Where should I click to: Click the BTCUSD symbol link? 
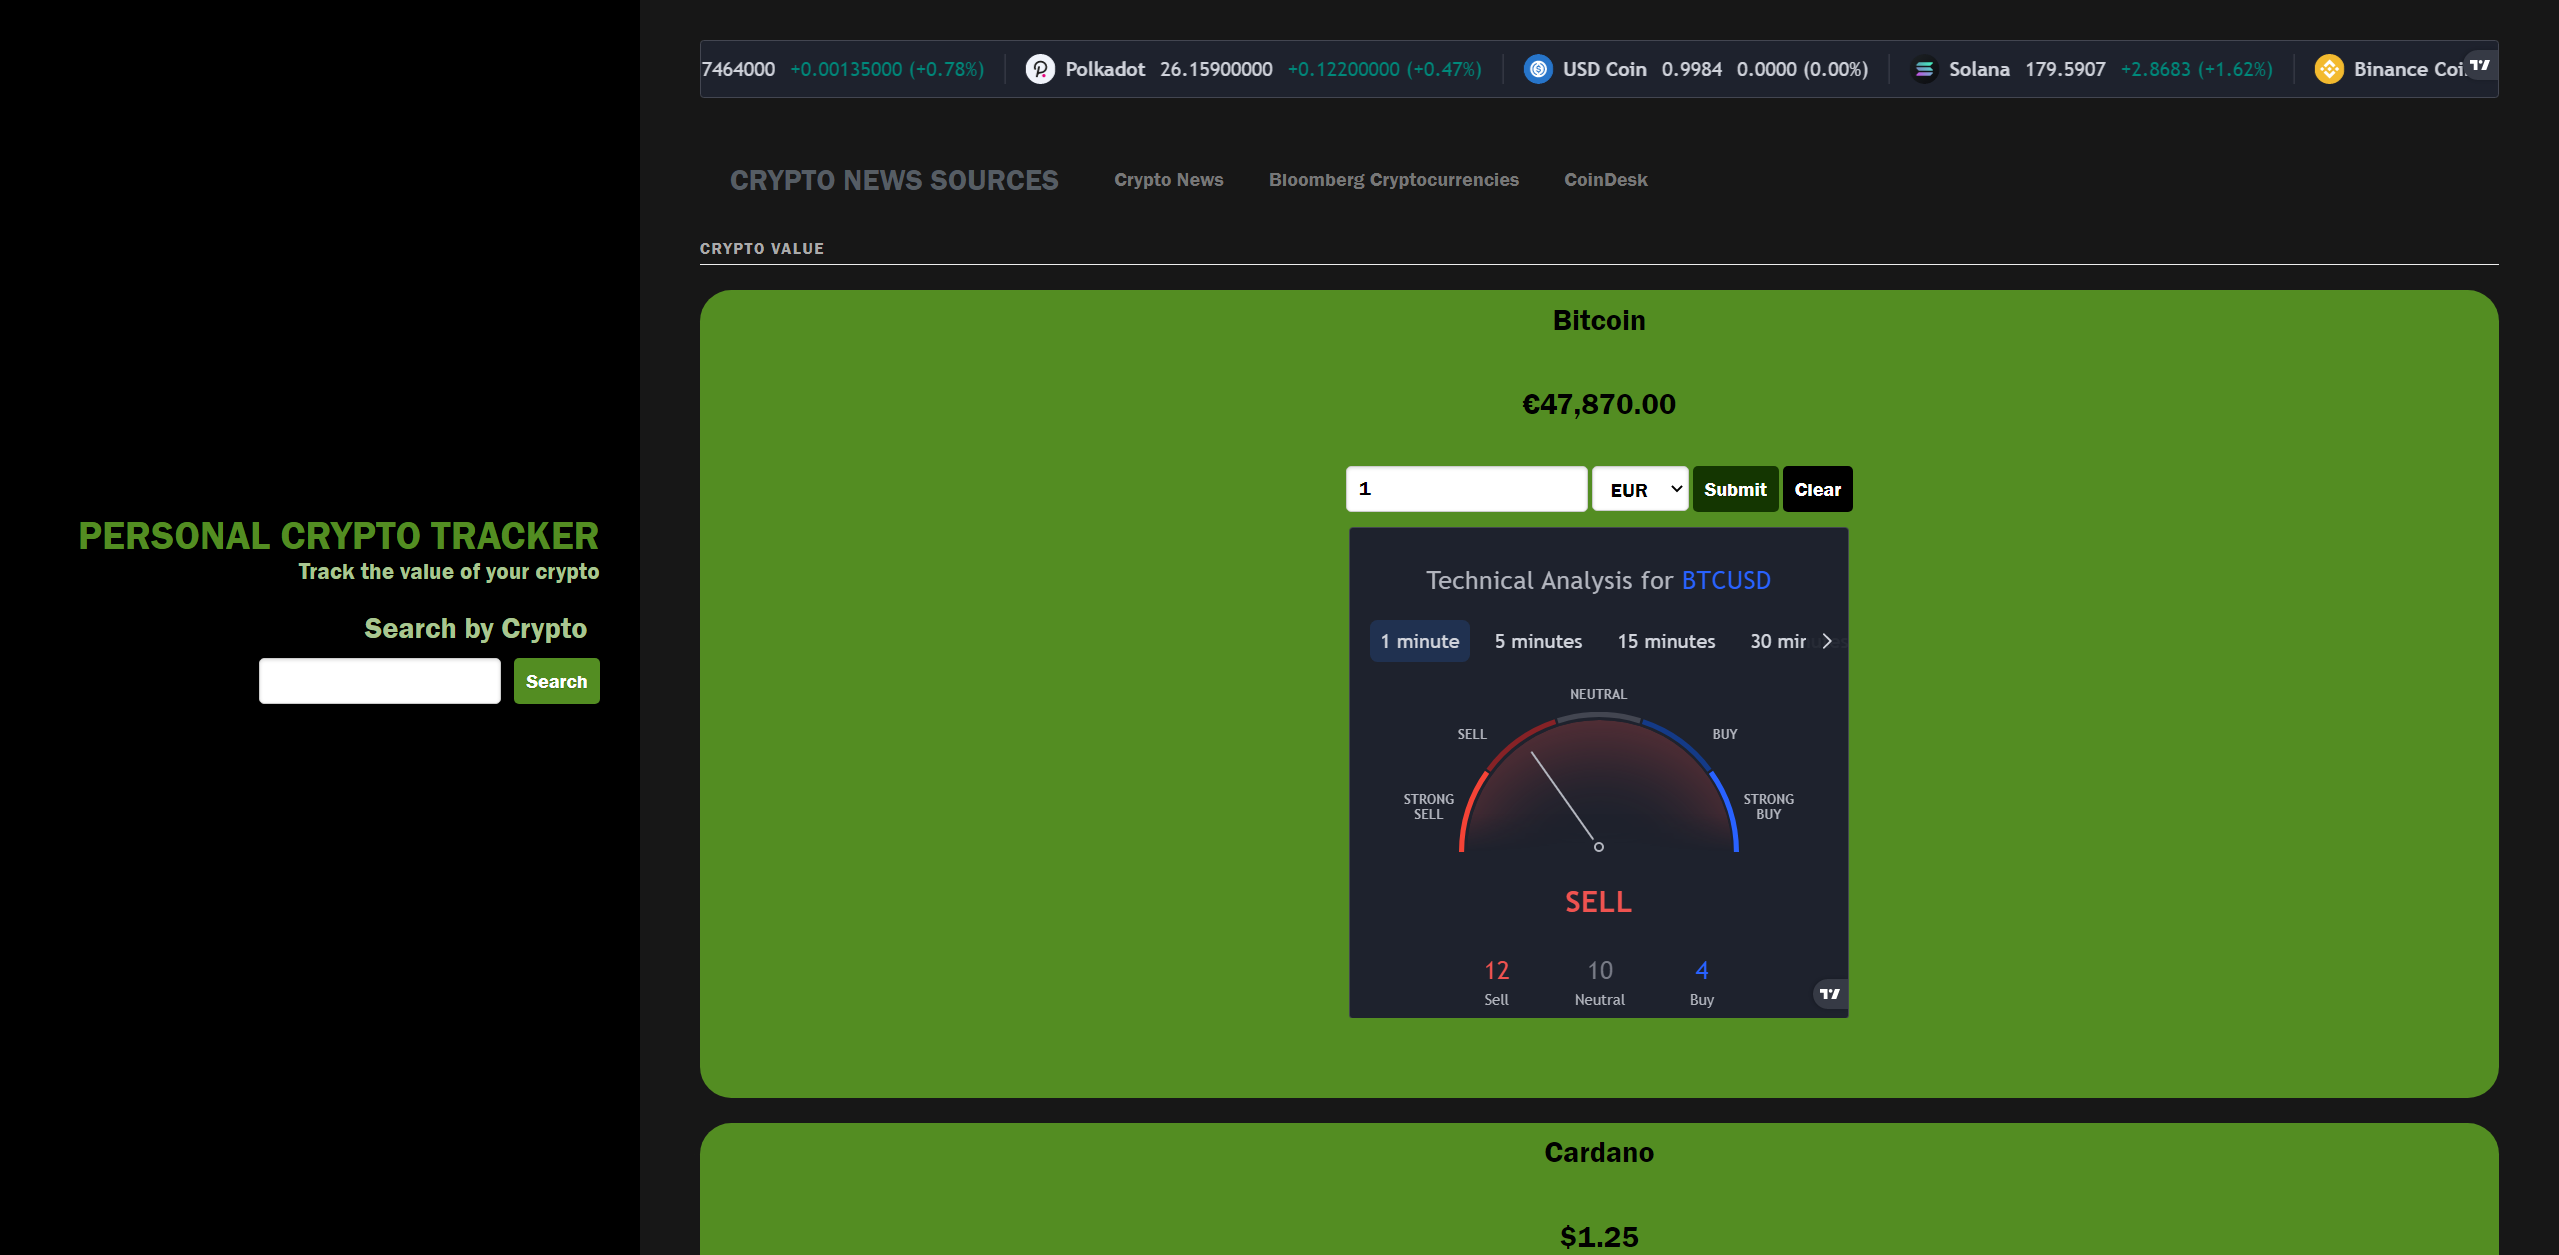1726,580
